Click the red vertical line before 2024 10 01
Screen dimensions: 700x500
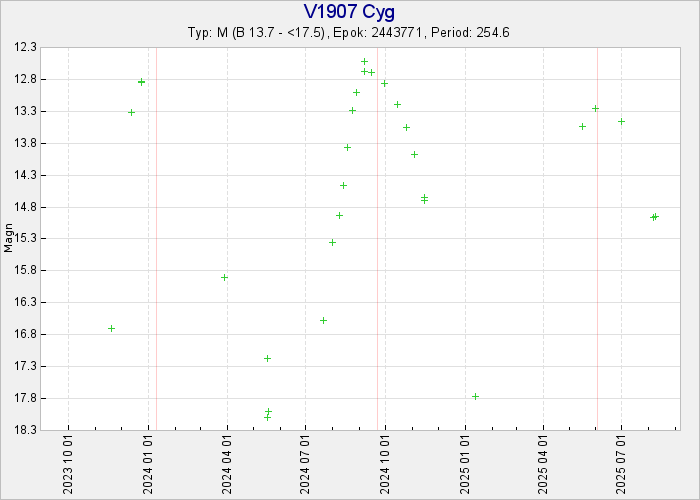[x=377, y=238]
